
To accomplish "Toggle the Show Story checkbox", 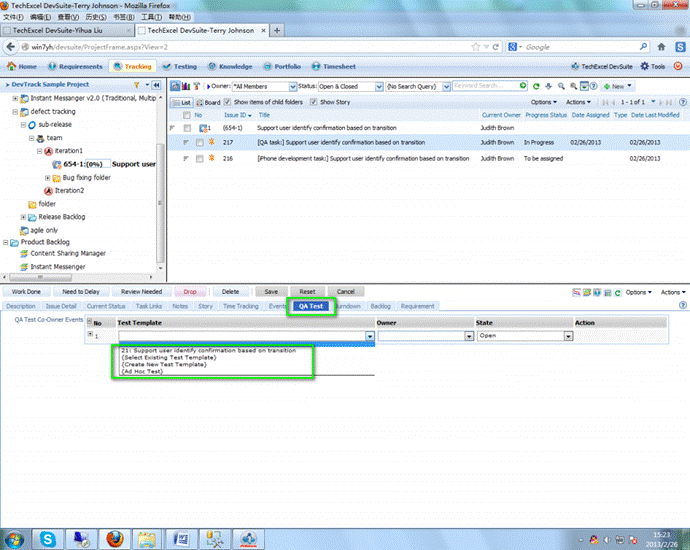I will coord(313,102).
